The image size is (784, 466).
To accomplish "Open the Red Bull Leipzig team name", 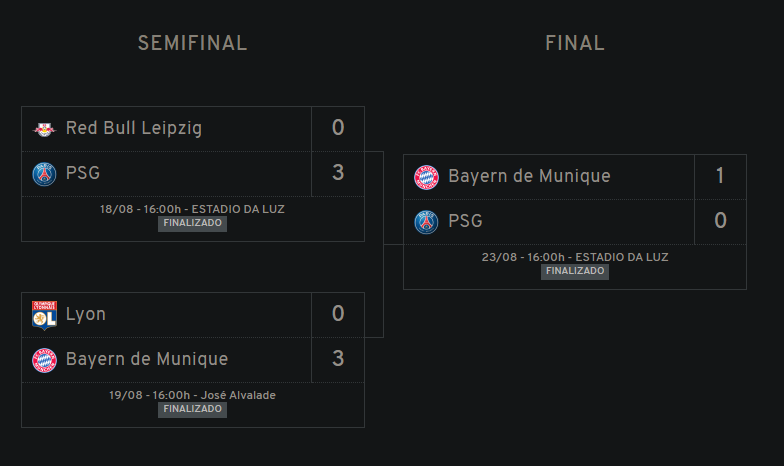I will click(134, 128).
